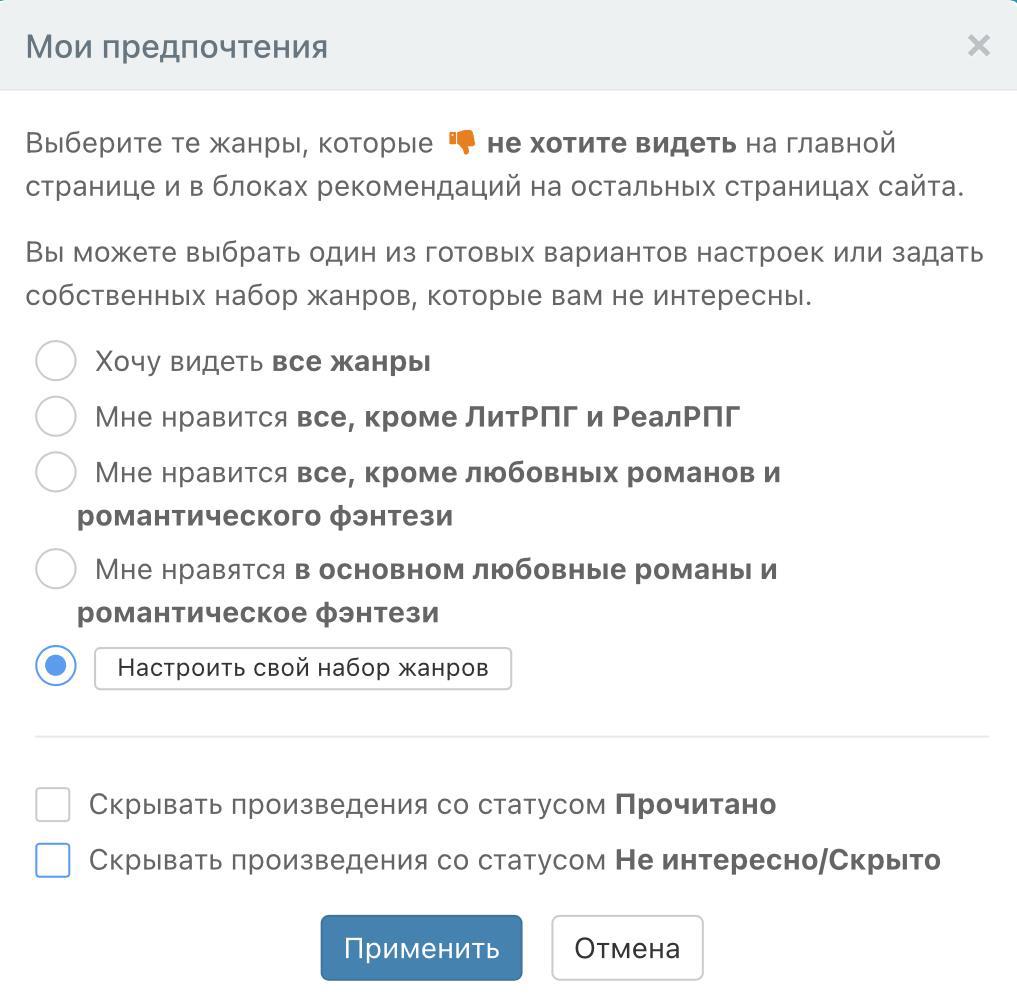Click the bold романтическое фэнтези label text
The image size is (1017, 1007).
point(258,612)
